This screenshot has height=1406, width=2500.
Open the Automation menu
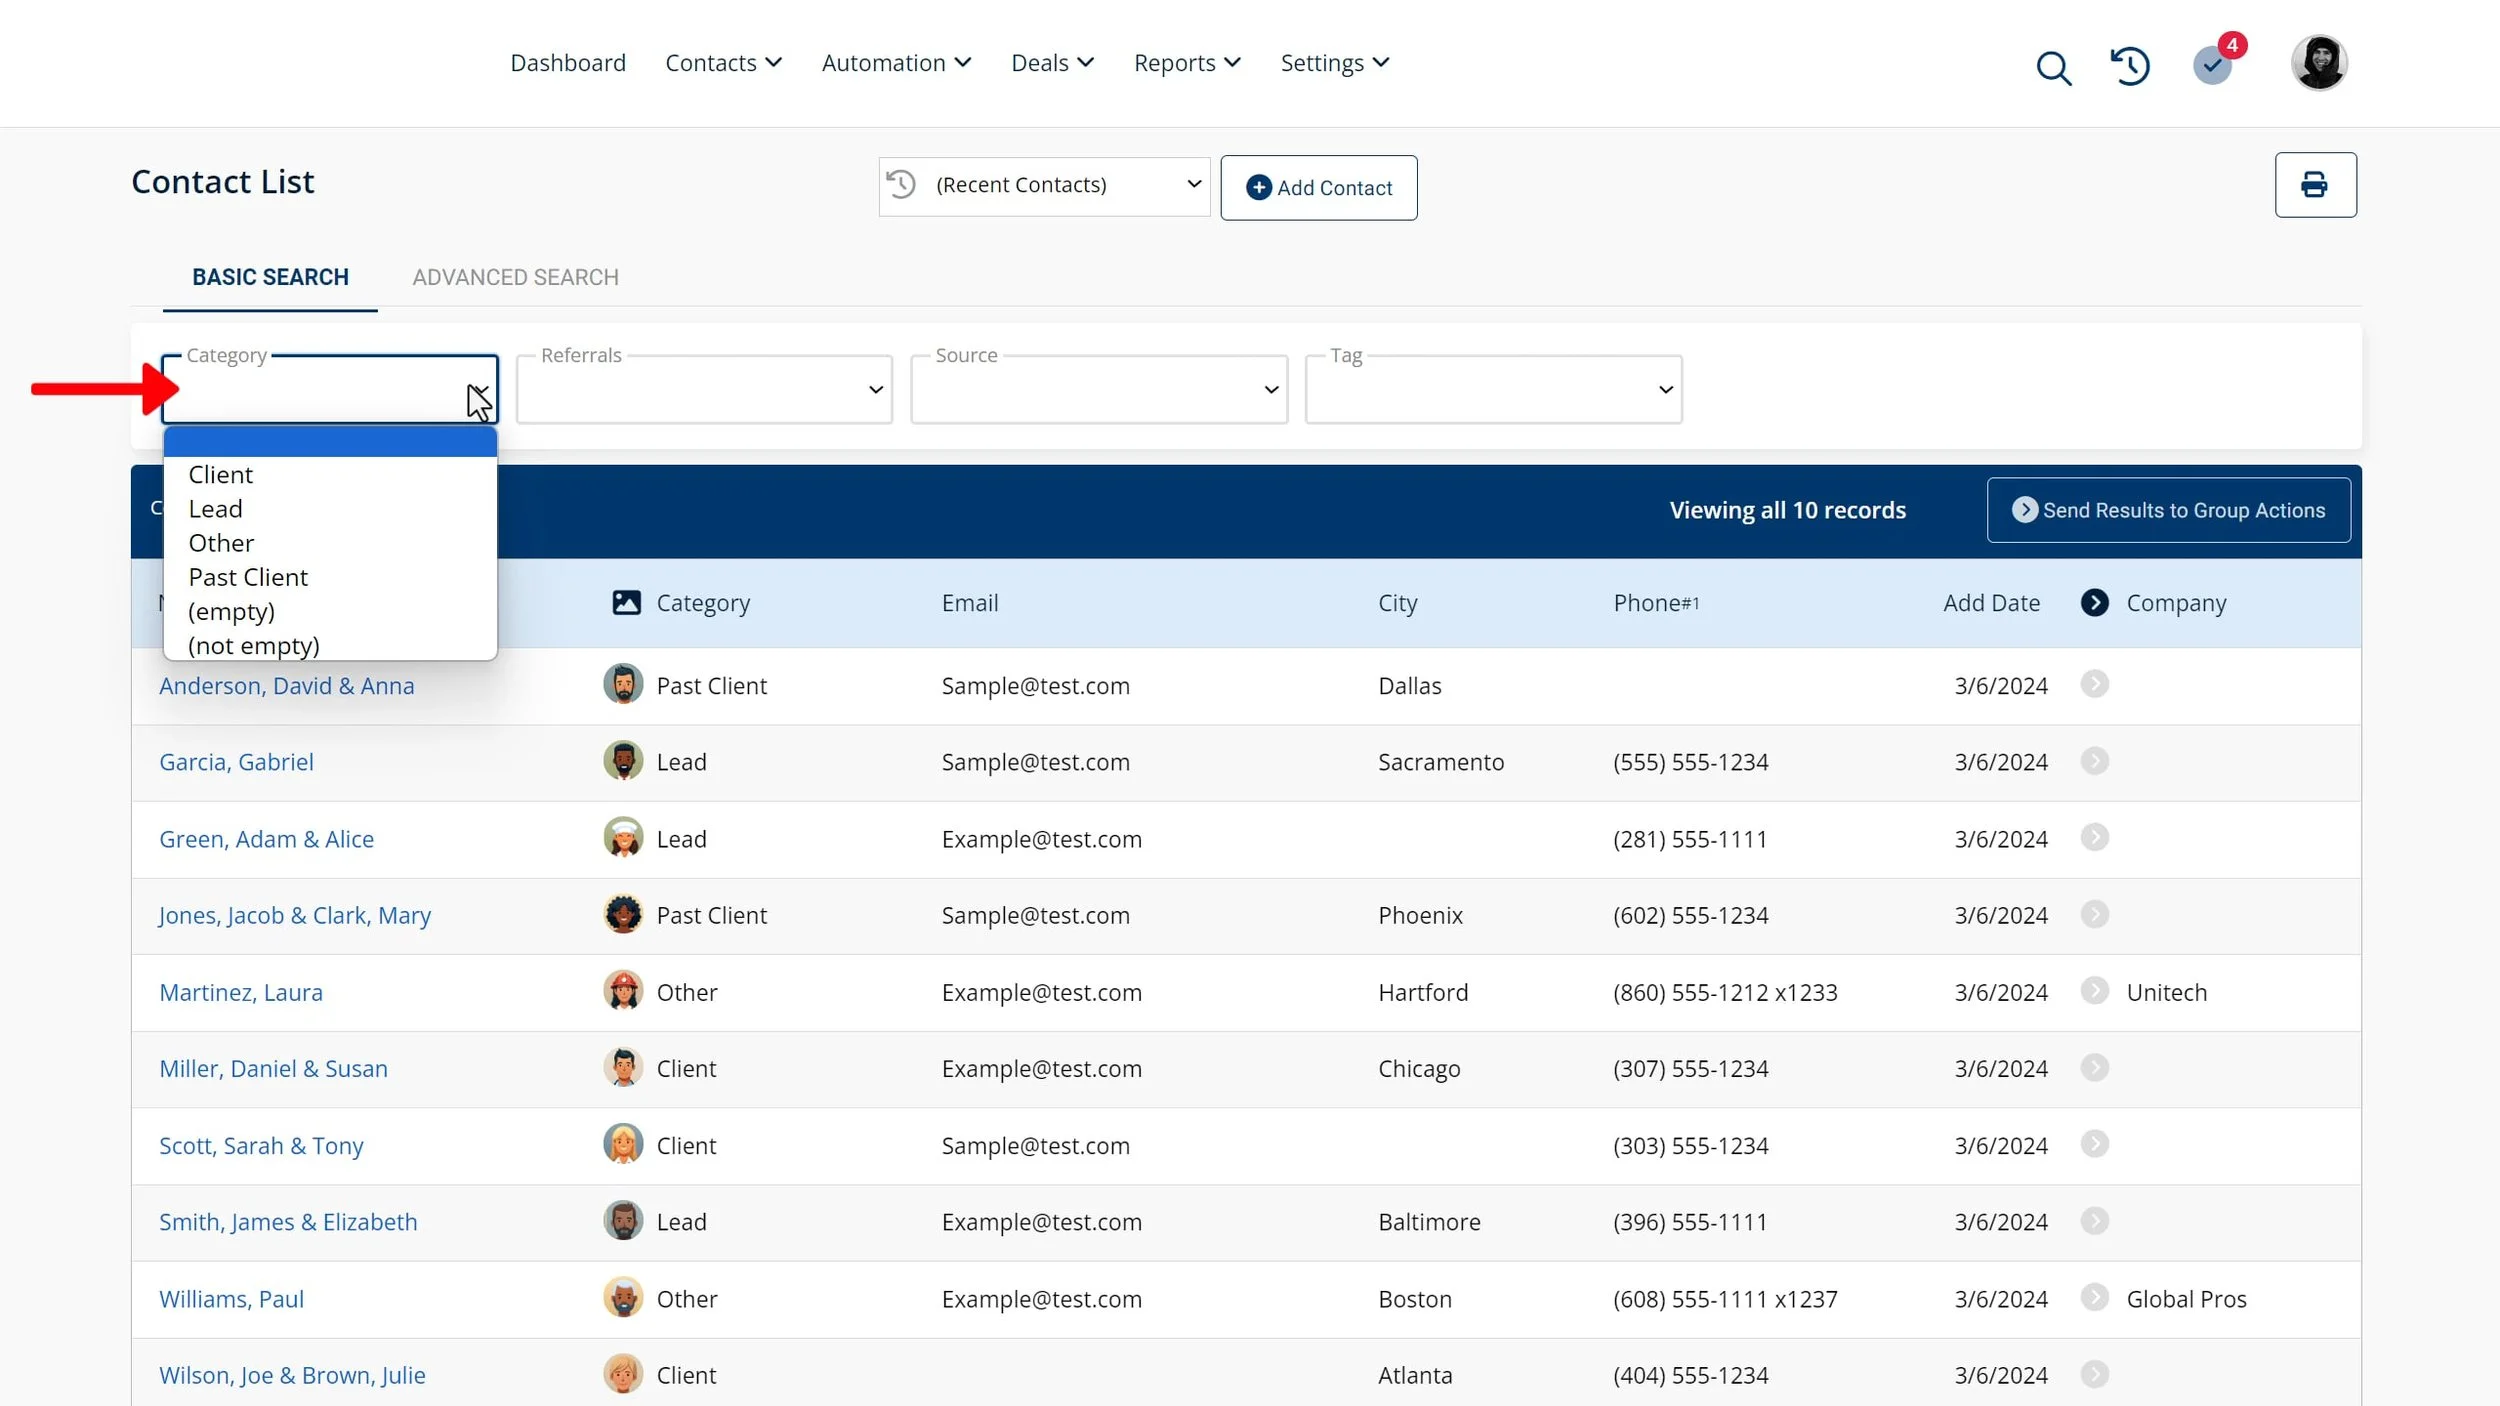896,63
